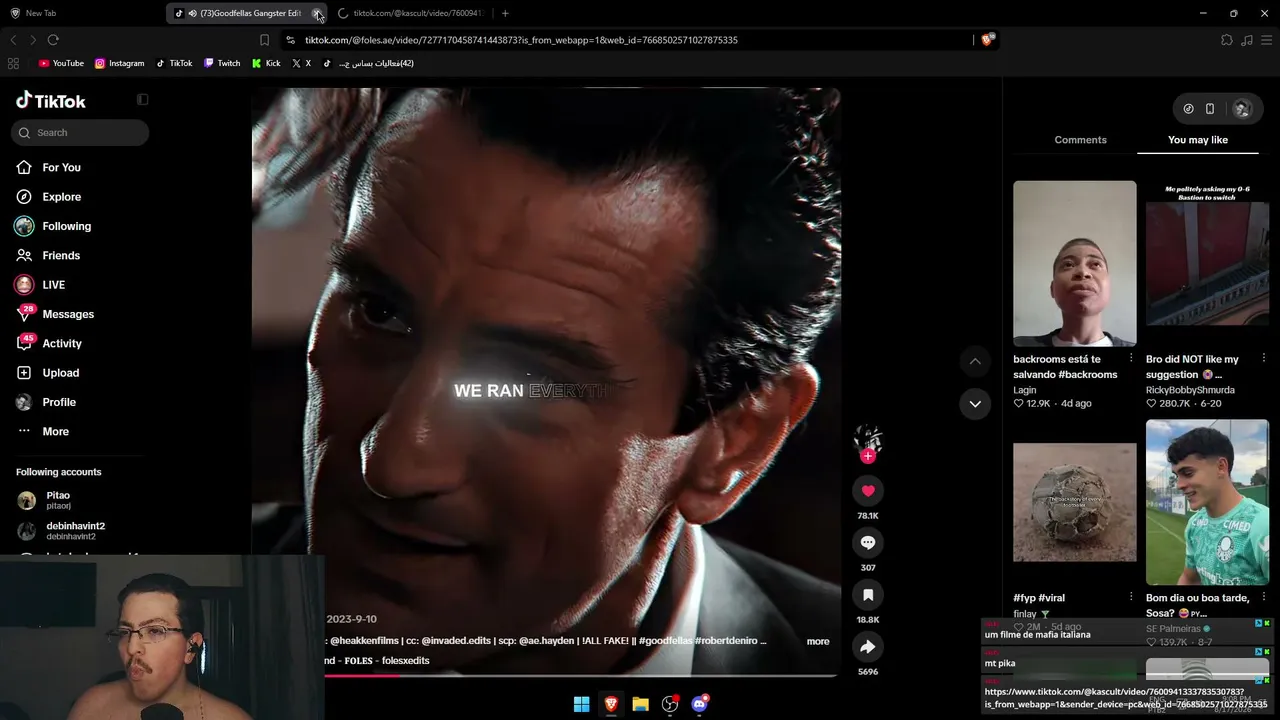This screenshot has height=720, width=1280.
Task: Open the worn football video thumbnail
Action: [1075, 502]
